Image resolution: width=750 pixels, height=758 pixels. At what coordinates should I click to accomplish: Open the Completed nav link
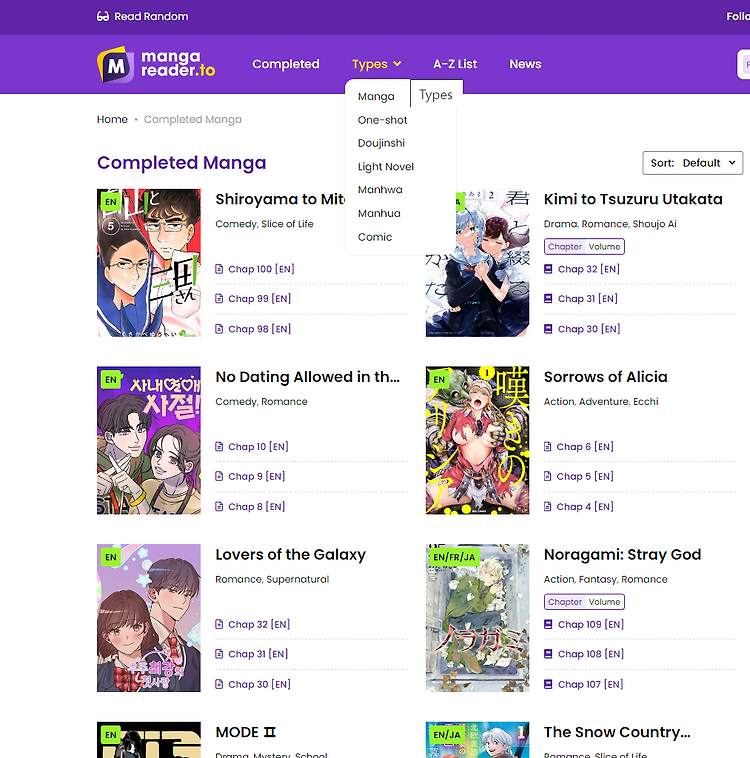point(286,64)
